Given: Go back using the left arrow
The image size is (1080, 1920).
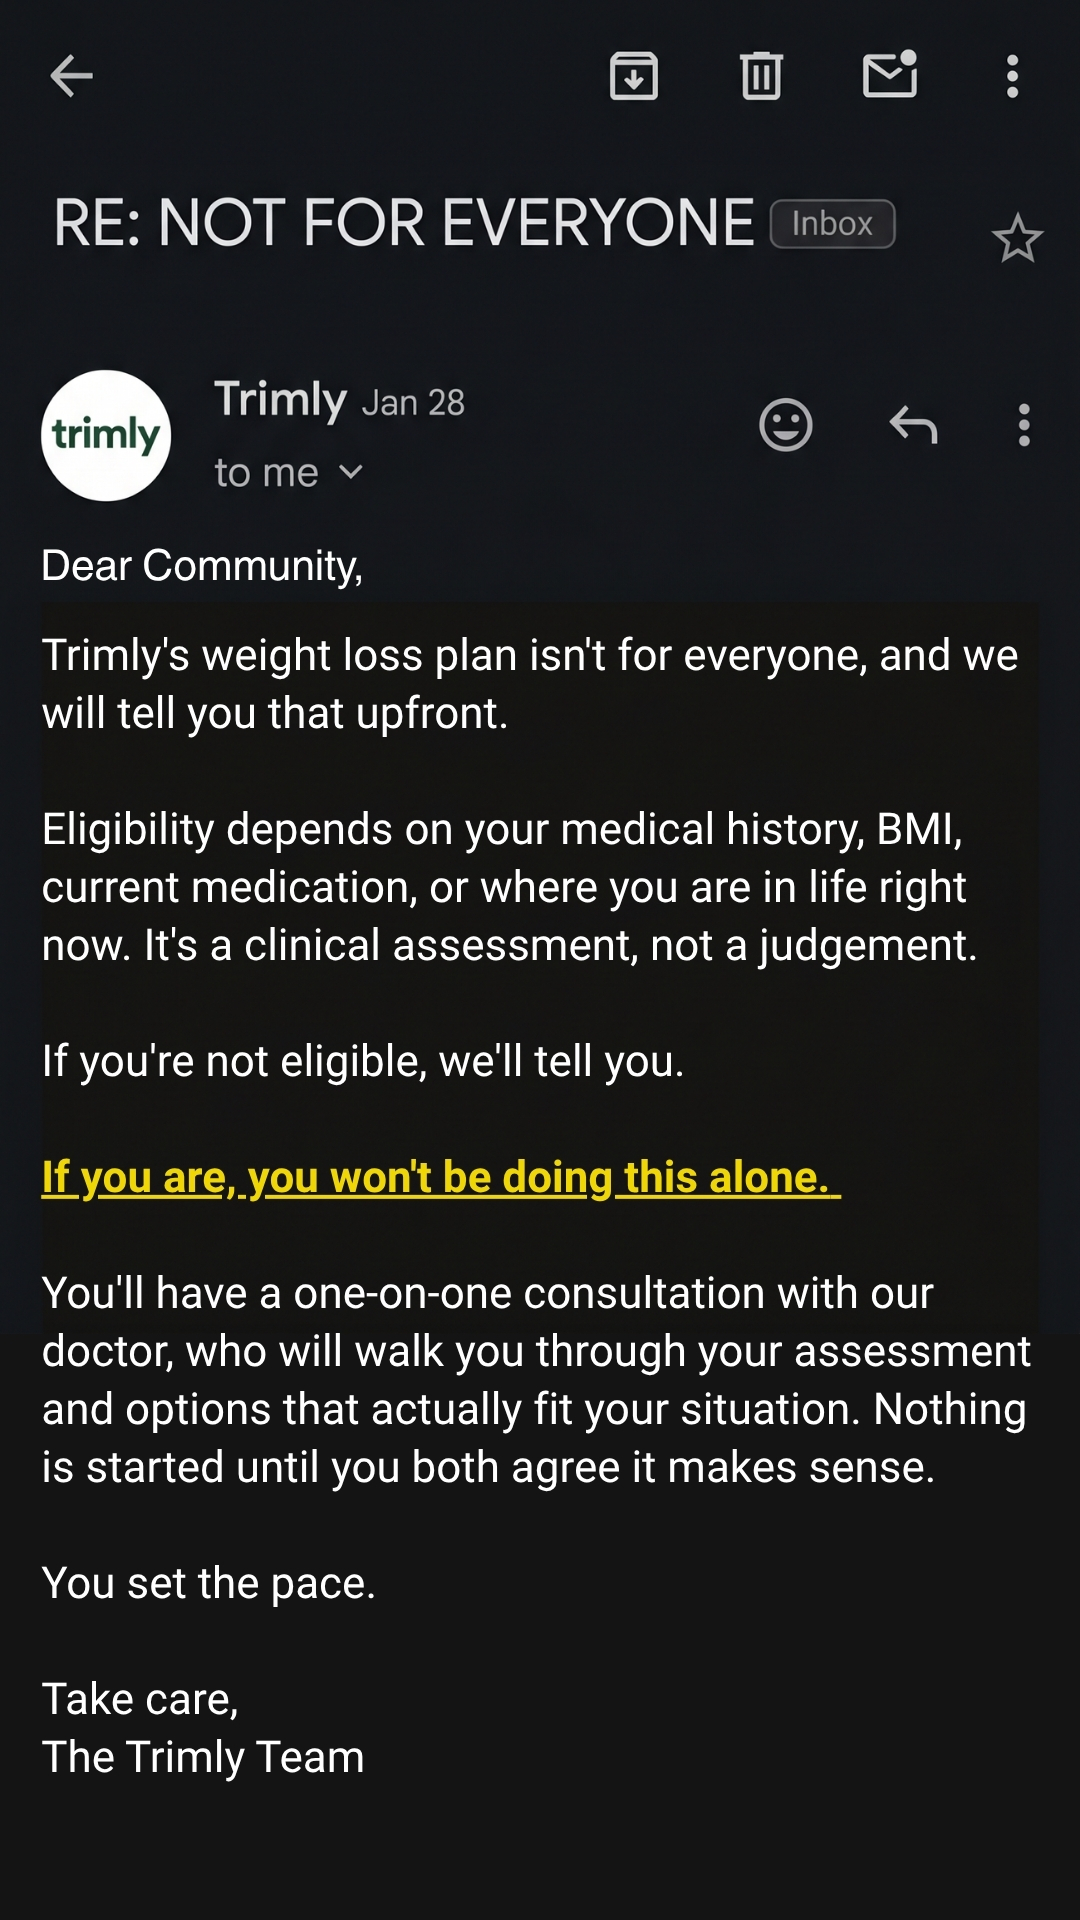Looking at the screenshot, I should click(x=71, y=76).
